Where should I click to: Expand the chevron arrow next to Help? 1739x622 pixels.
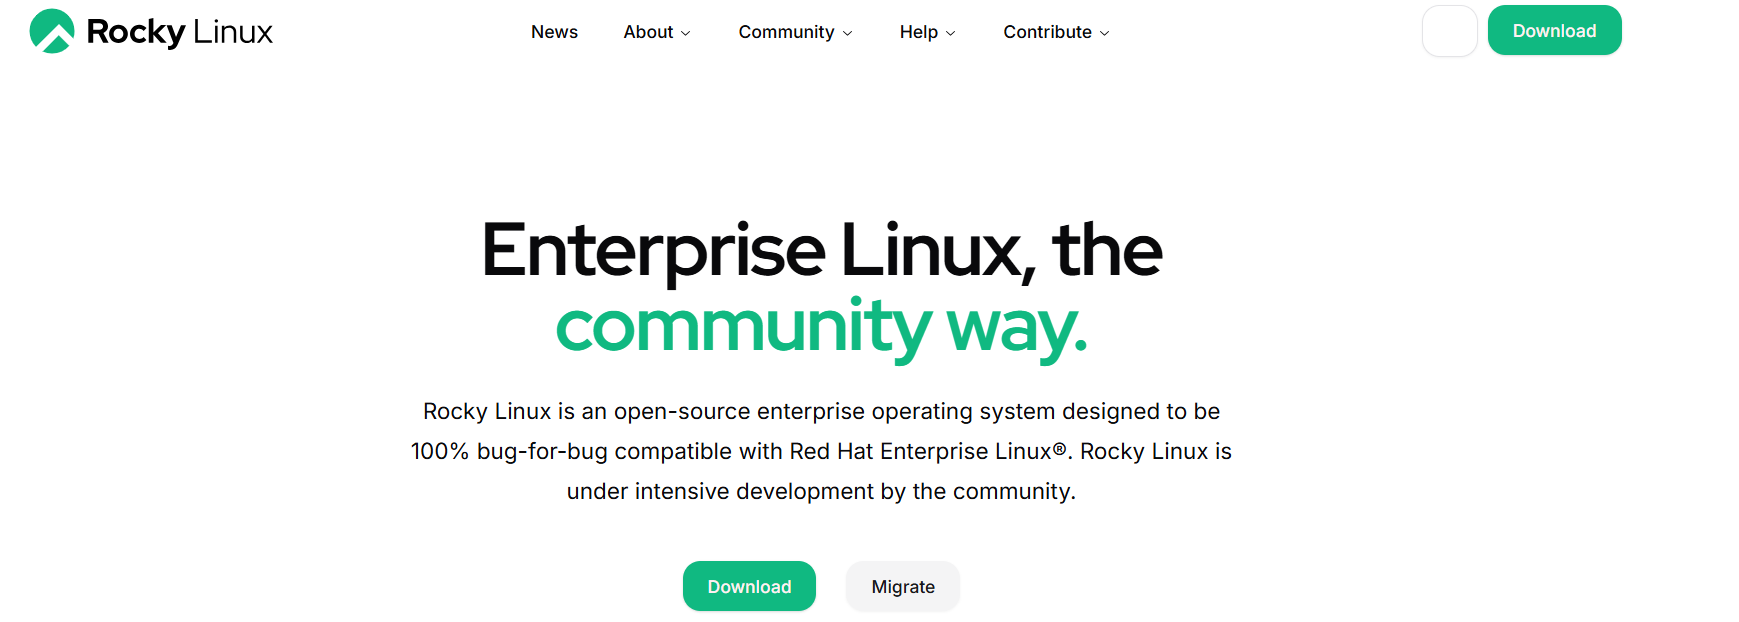[x=951, y=33]
